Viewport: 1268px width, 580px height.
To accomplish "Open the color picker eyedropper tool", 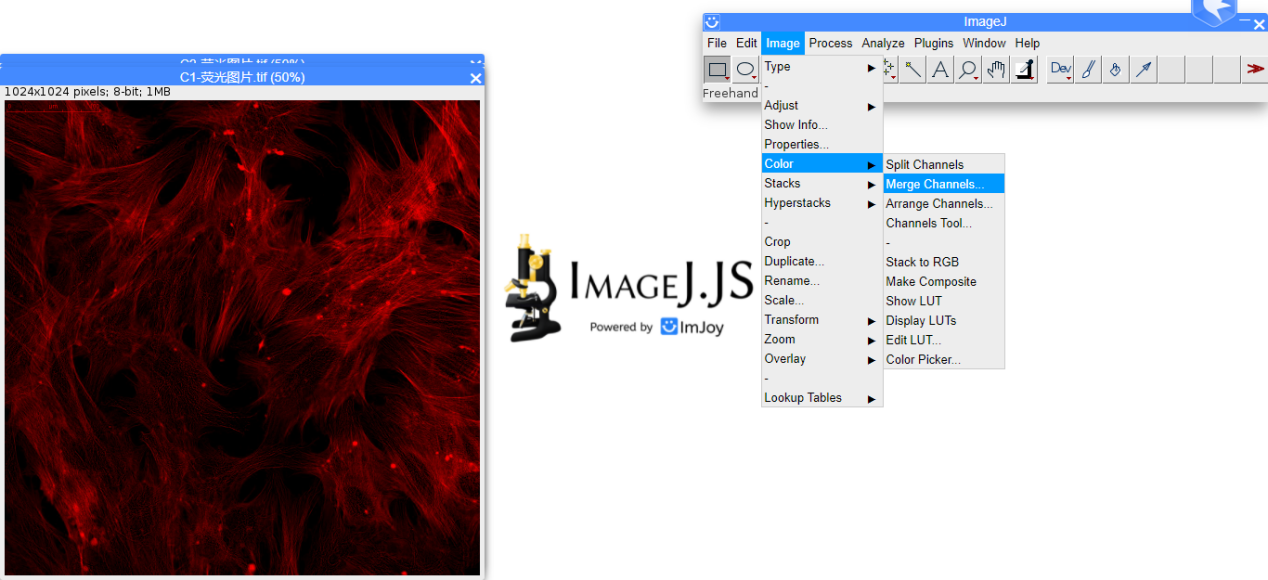I will click(x=1023, y=69).
